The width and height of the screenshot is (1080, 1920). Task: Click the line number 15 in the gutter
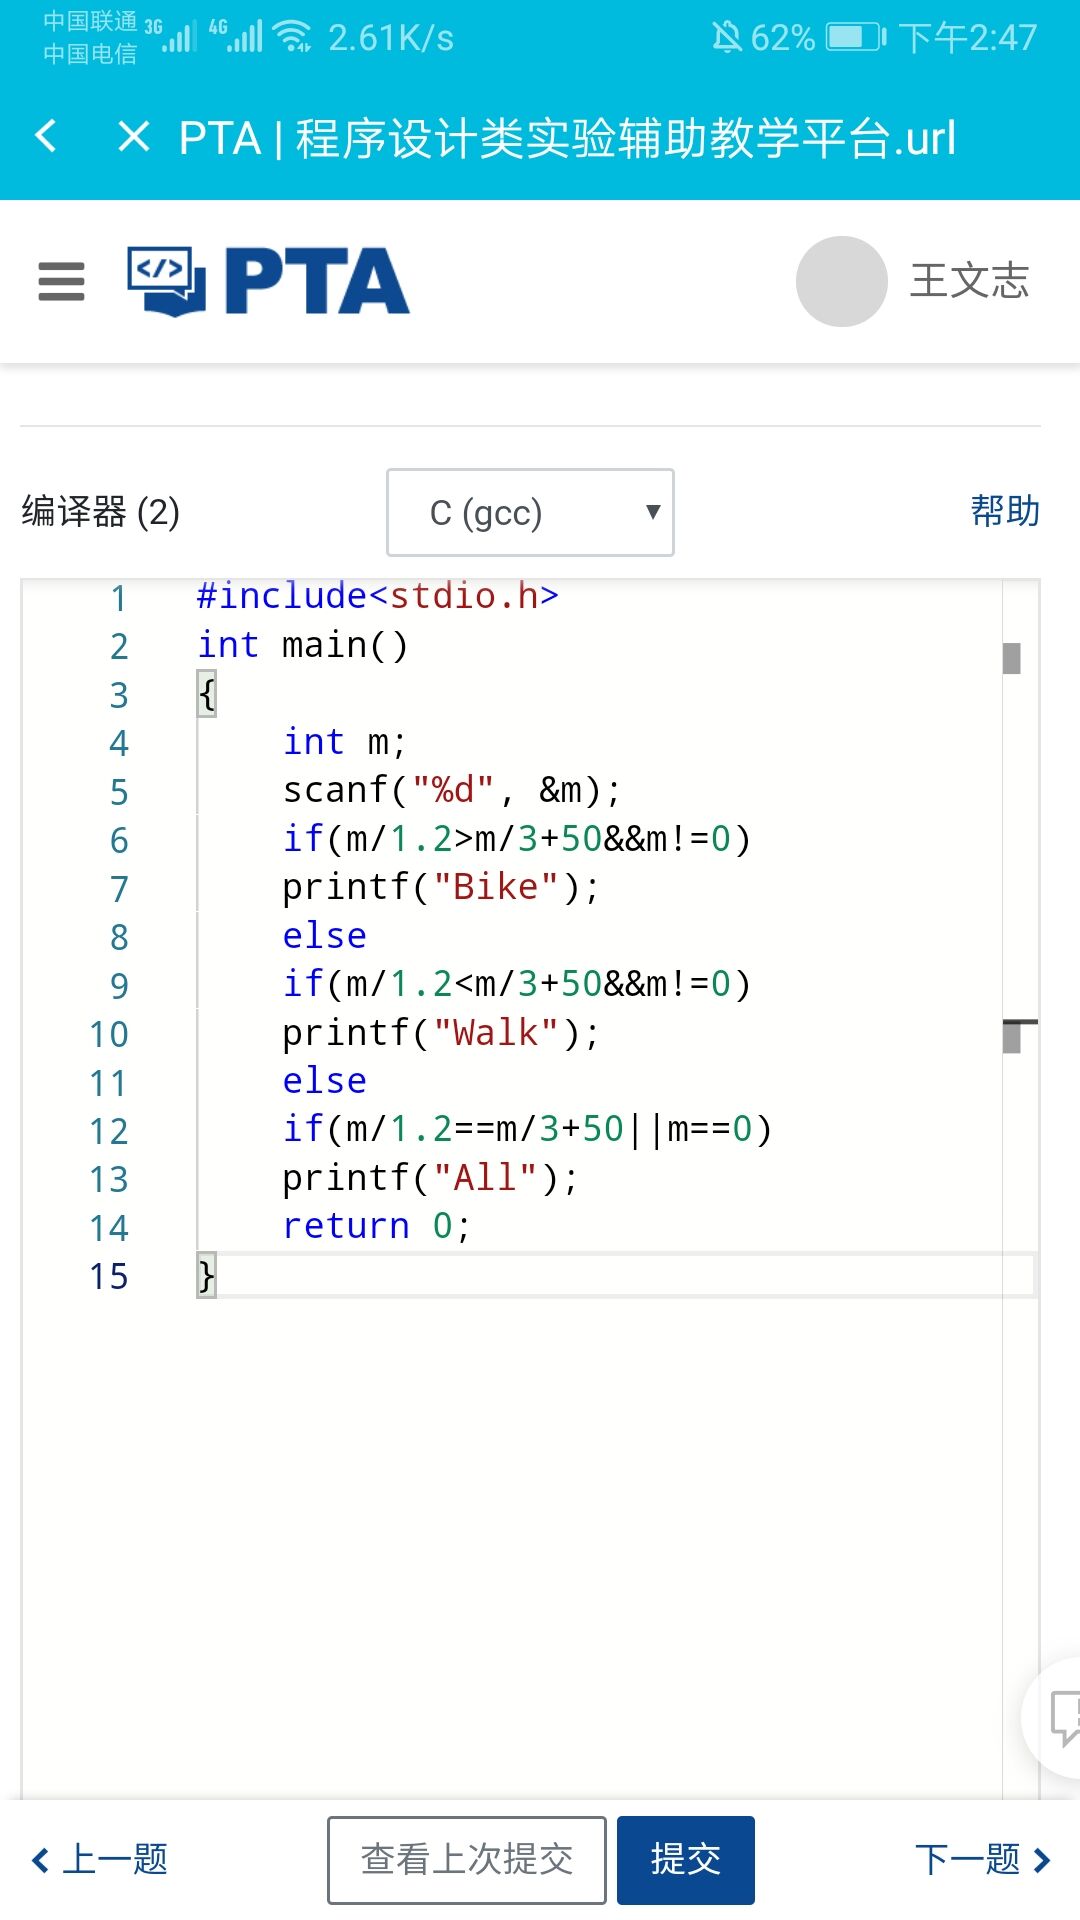(x=109, y=1276)
